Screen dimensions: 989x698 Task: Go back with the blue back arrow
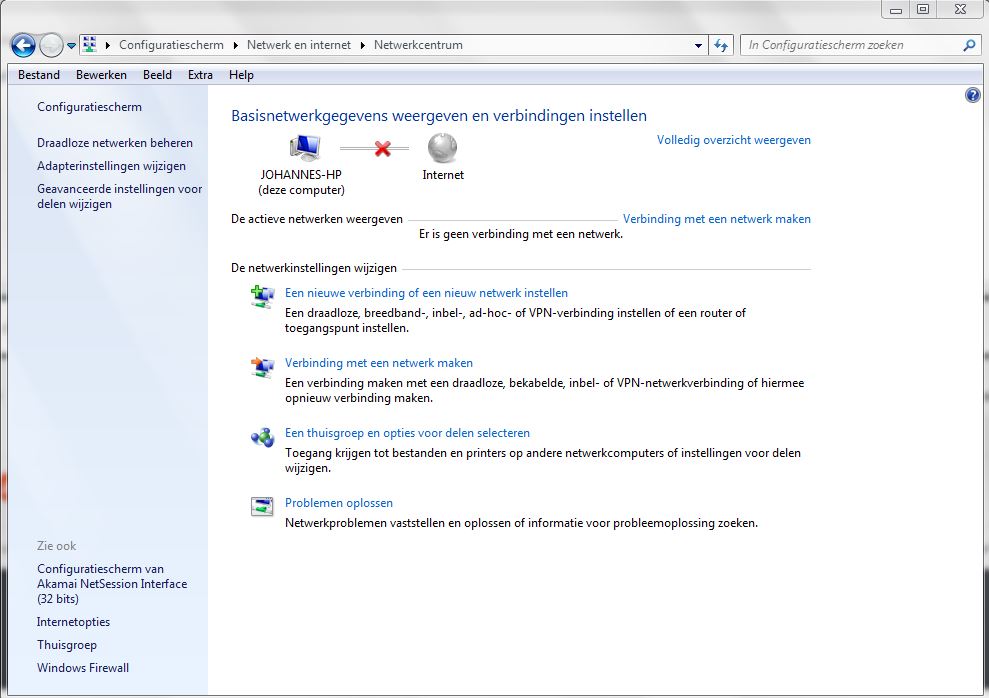click(23, 45)
